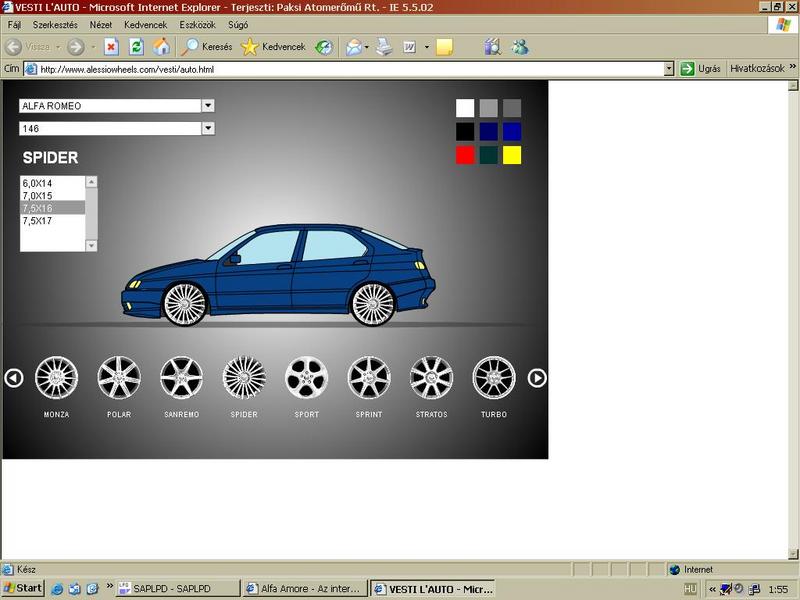This screenshot has height=600, width=800.
Task: Open the History toolbar icon
Action: (x=323, y=47)
